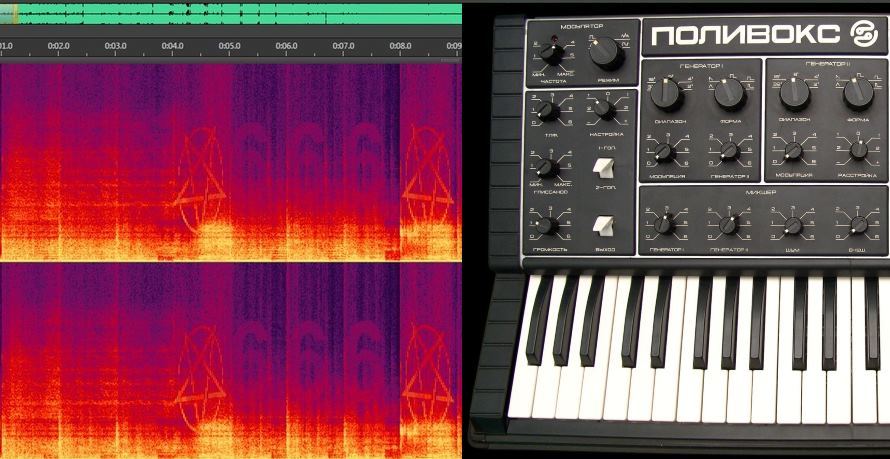This screenshot has height=459, width=890.
Task: Click the Модулятор Режим waveform selector knob
Action: point(607,53)
